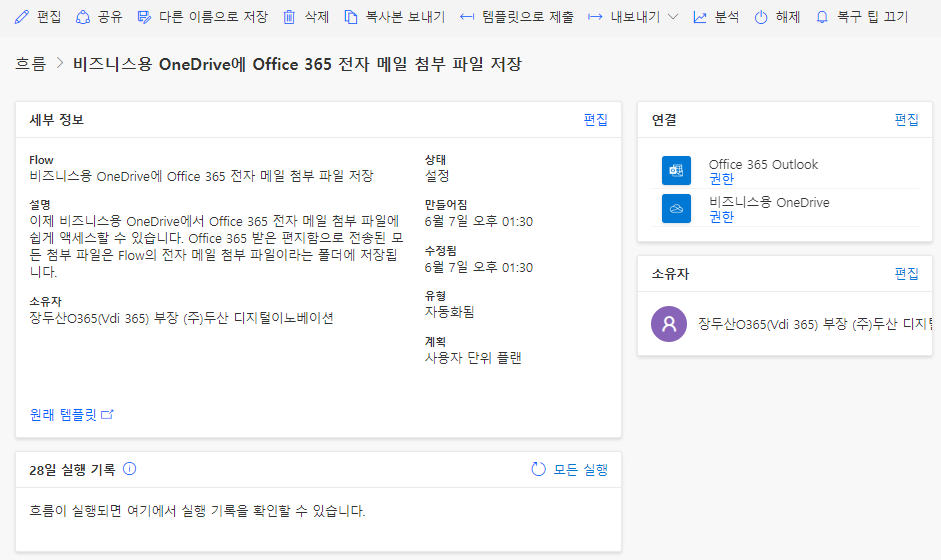Image resolution: width=941 pixels, height=560 pixels.
Task: Click the 소유자 value in 세부 정보
Action: tap(181, 318)
